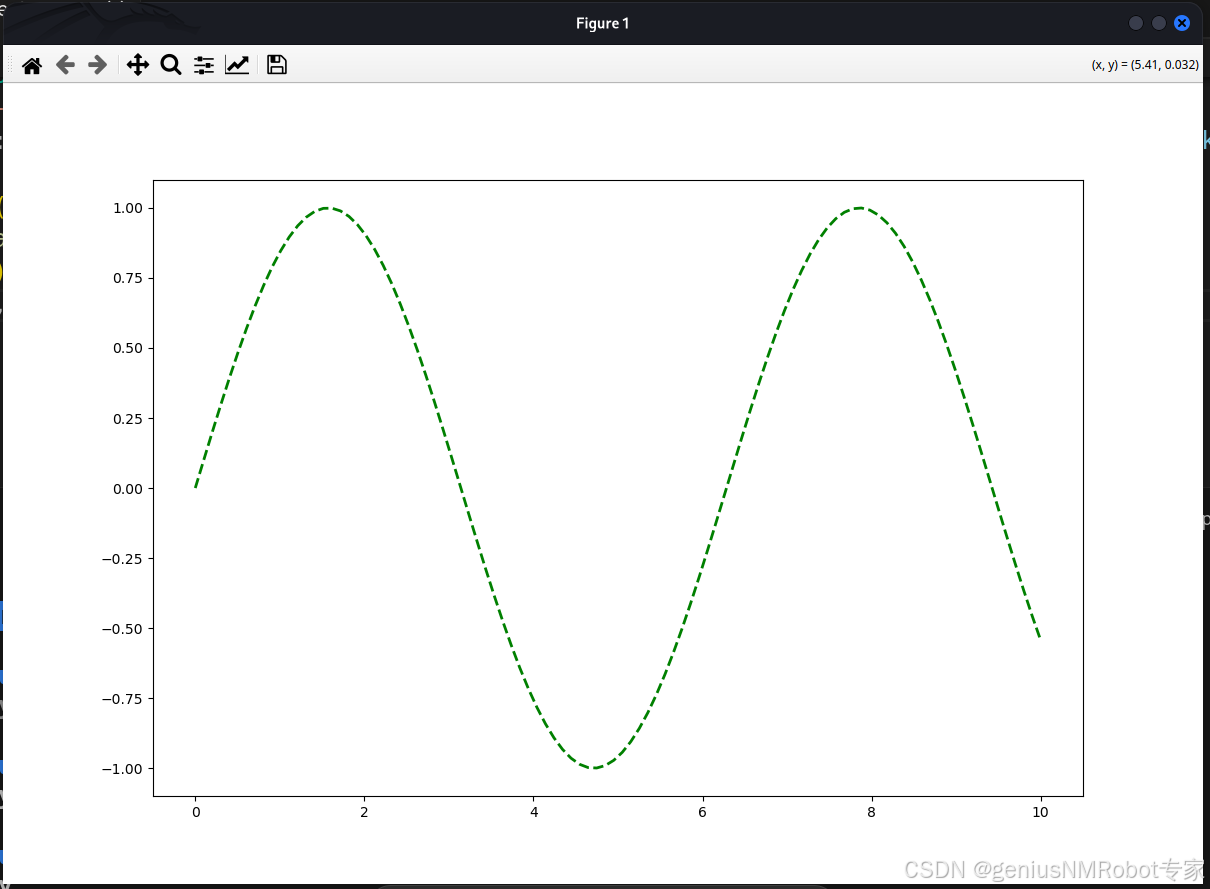The width and height of the screenshot is (1210, 889).
Task: Select the −1.00 y-axis tick label
Action: tap(123, 768)
